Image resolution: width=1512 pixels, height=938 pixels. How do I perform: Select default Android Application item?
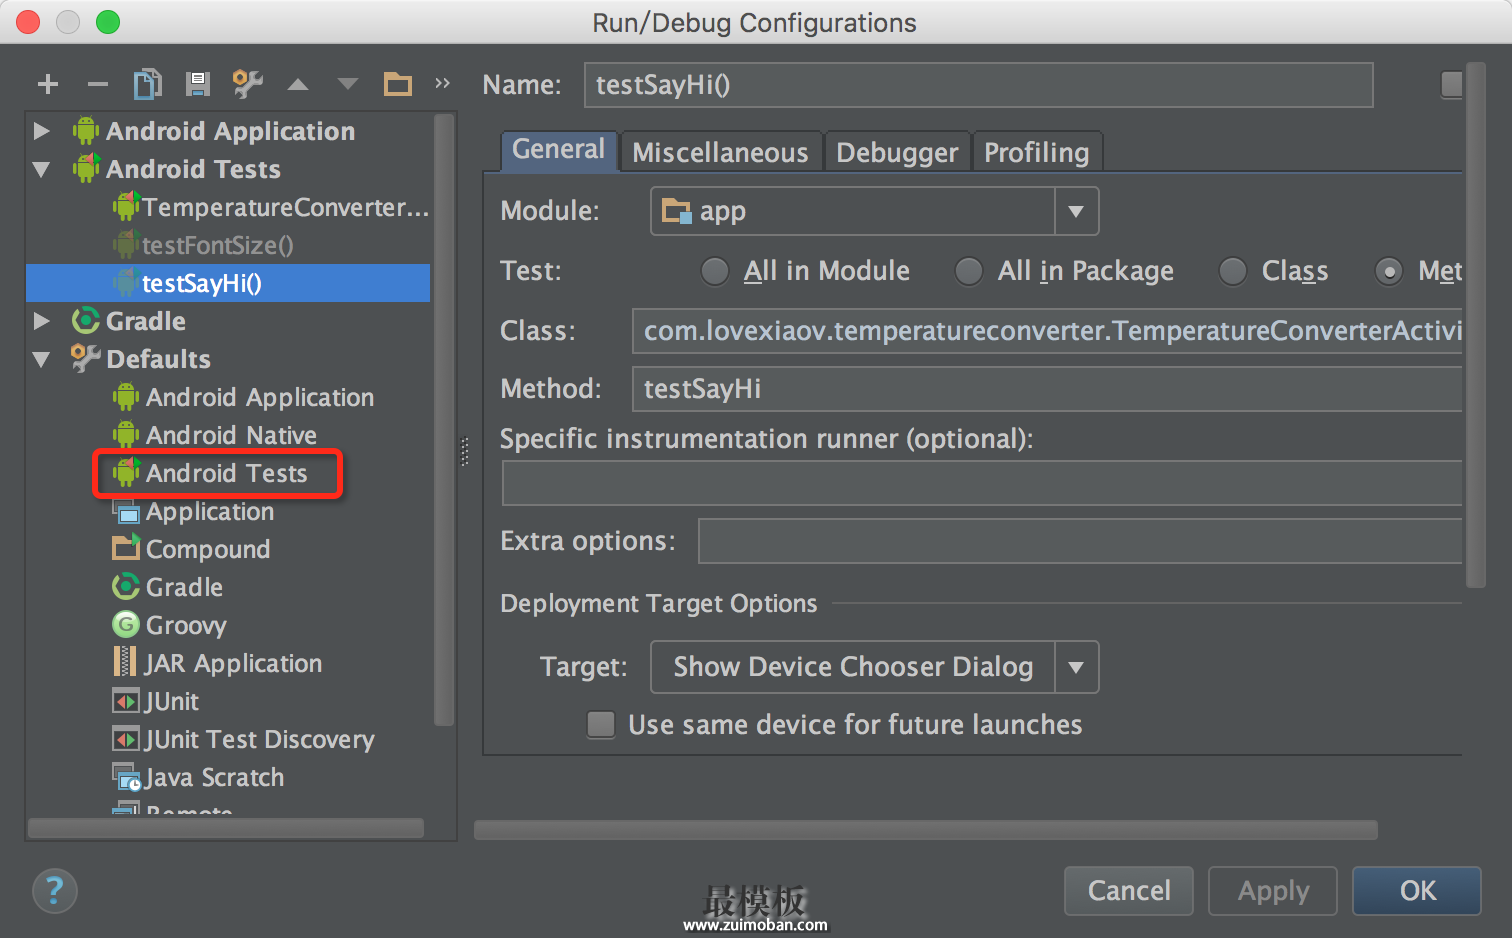click(x=260, y=397)
